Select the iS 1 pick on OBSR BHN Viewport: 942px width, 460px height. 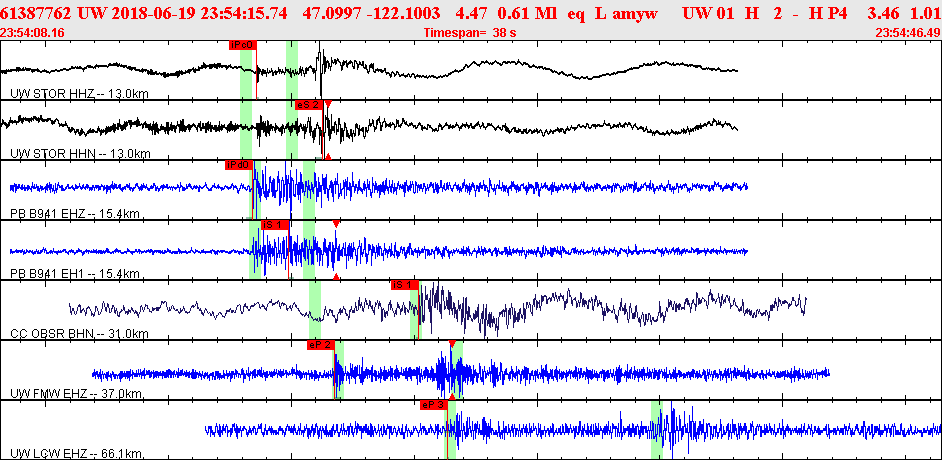404,285
